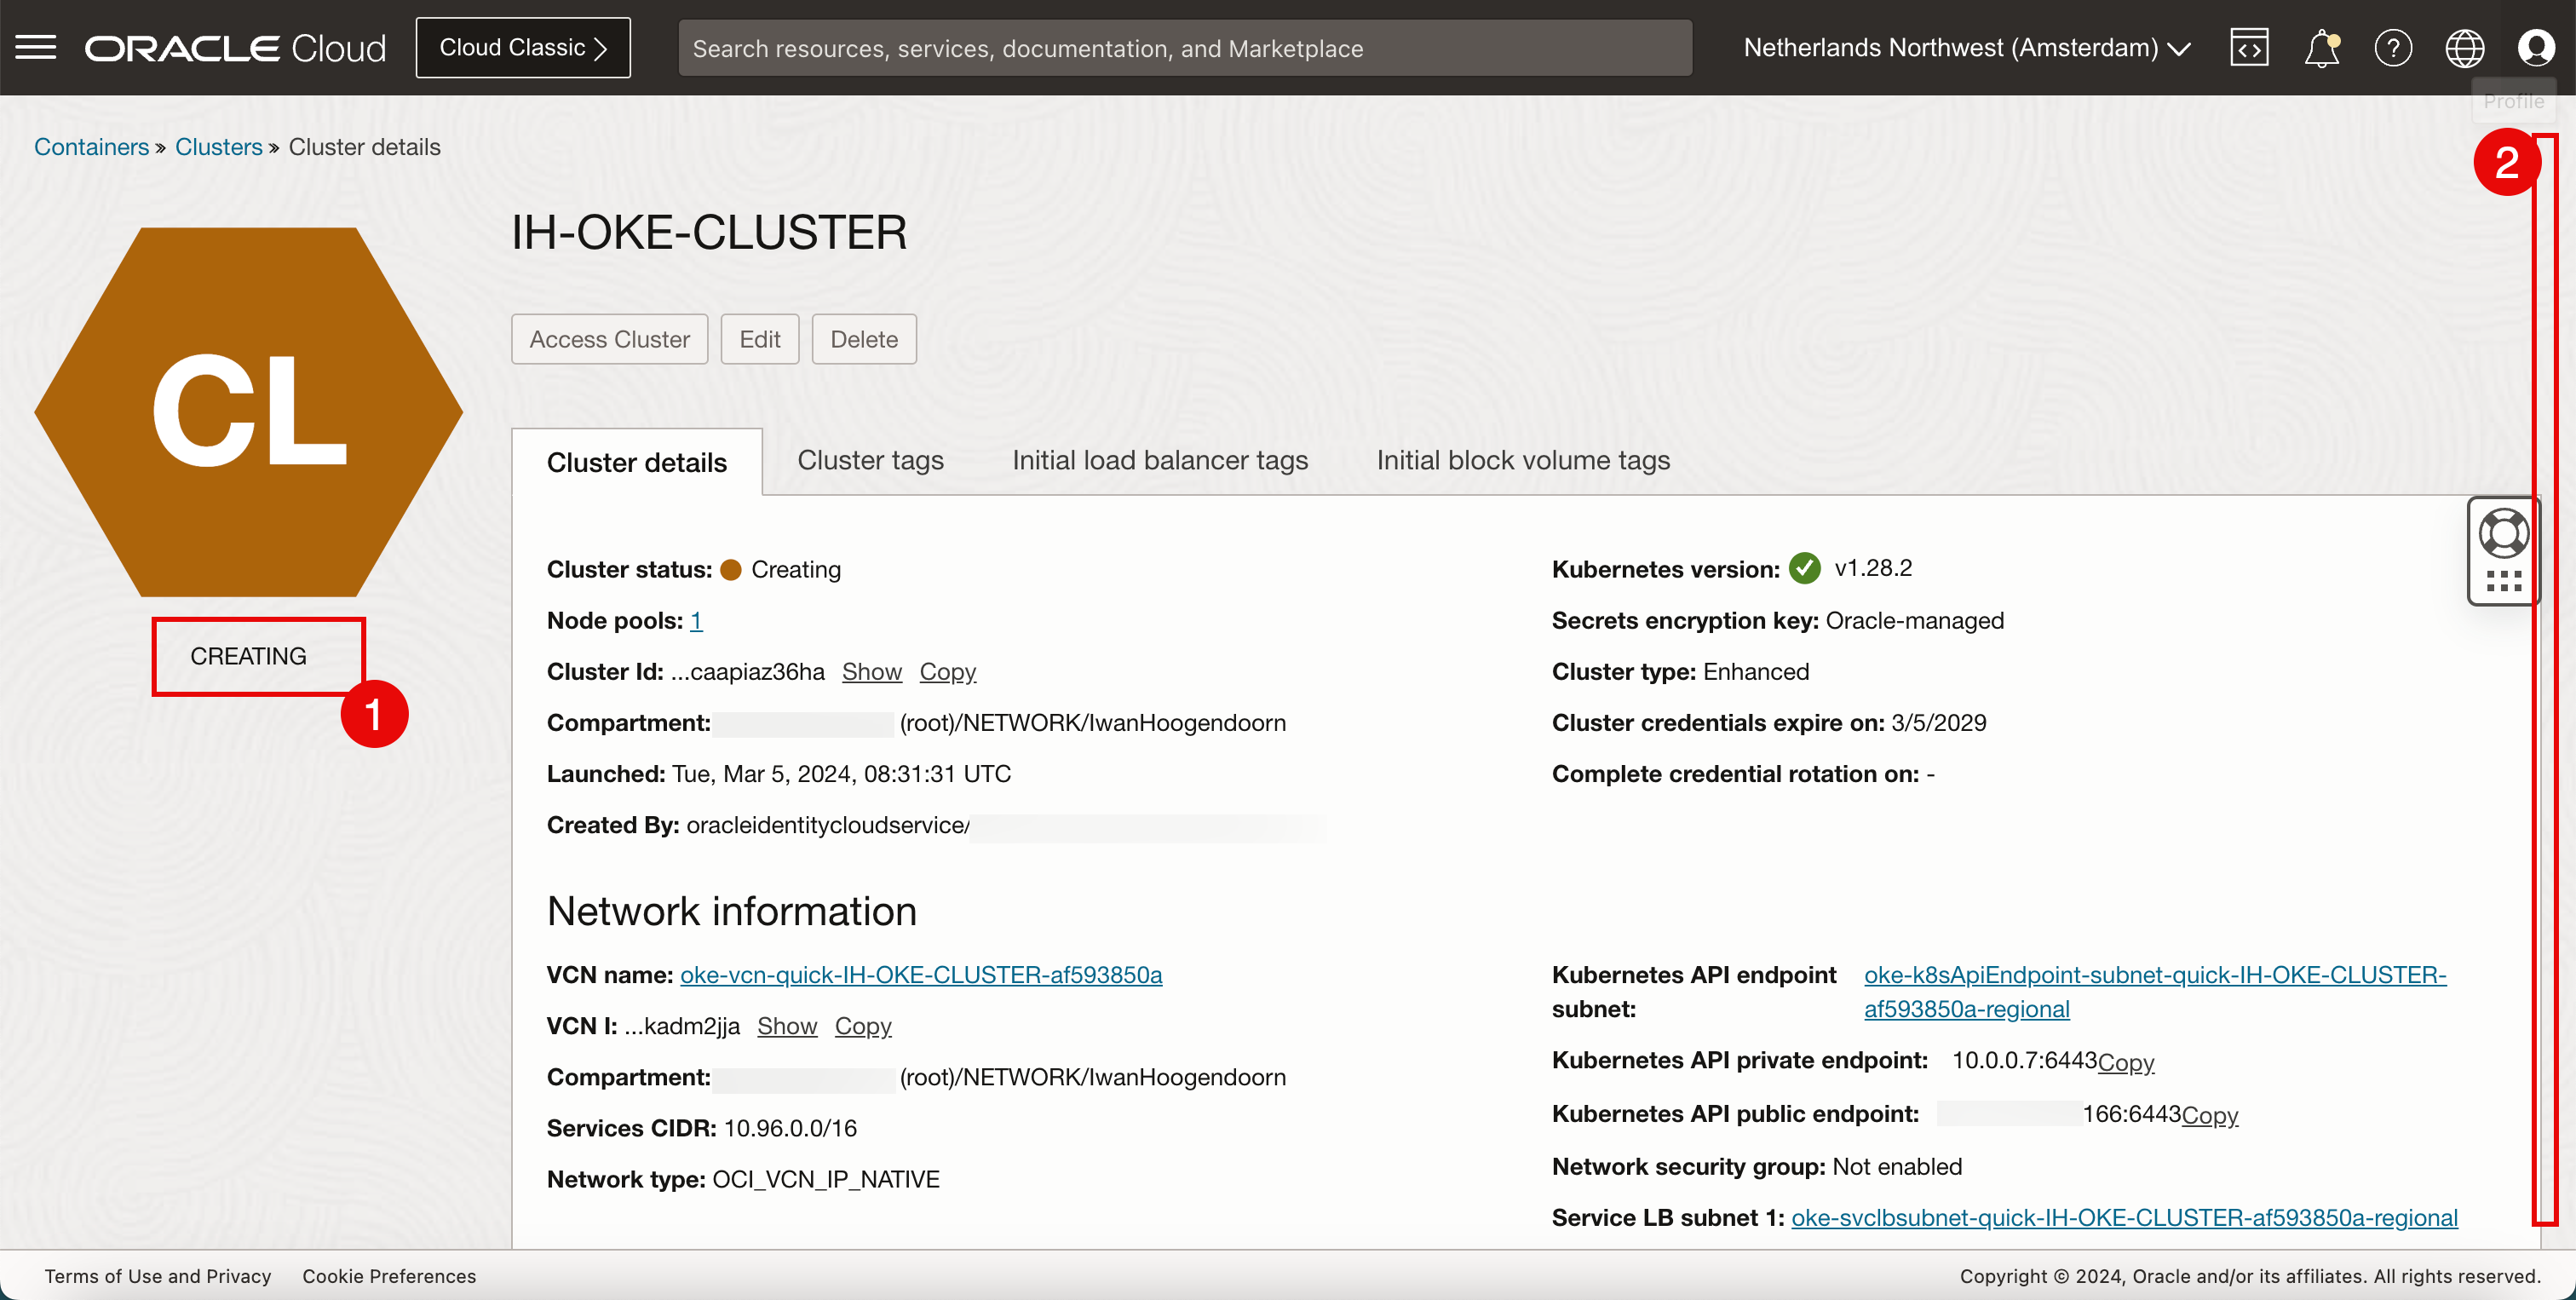Open the hamburger navigation menu
This screenshot has width=2576, height=1300.
coord(36,47)
